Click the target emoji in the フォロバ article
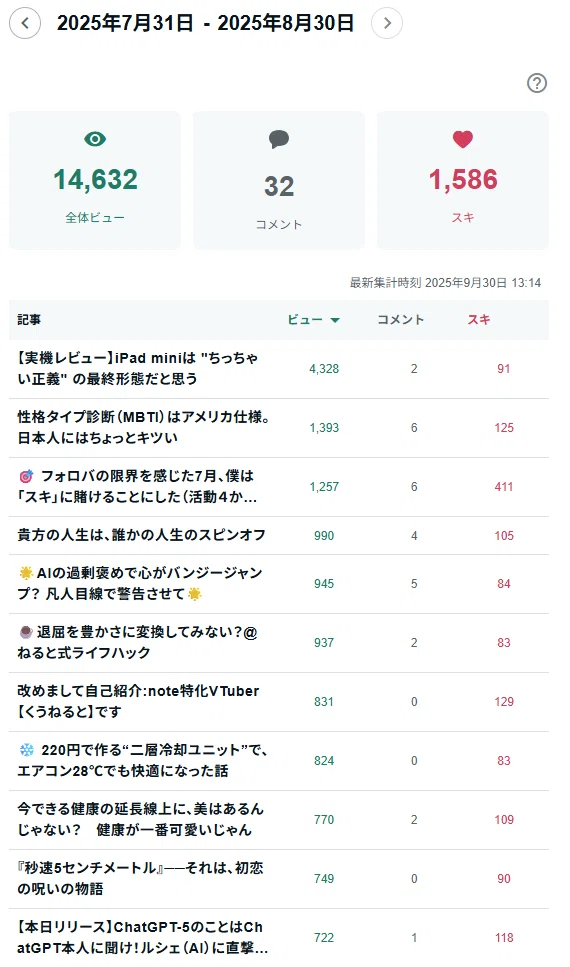570x967 pixels. click(26, 476)
